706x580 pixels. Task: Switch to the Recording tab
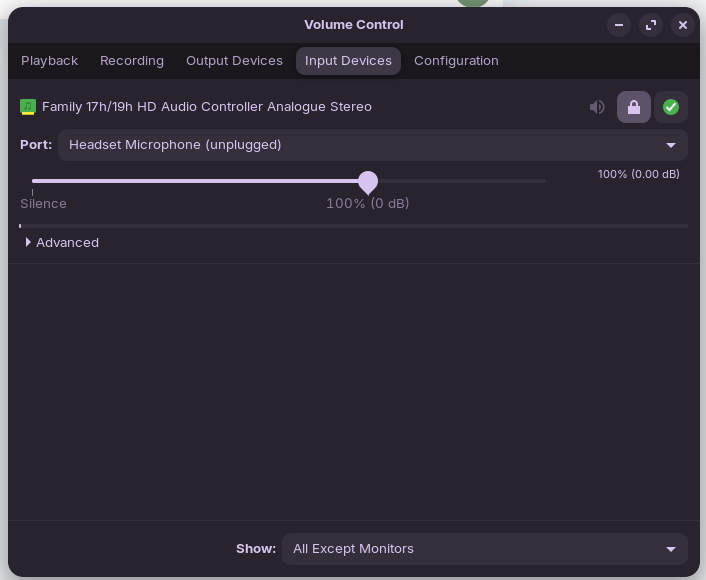132,61
